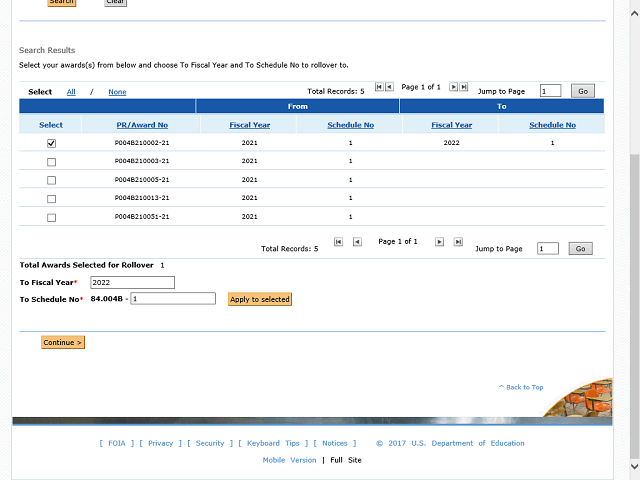Image resolution: width=640 pixels, height=480 pixels.
Task: Click Back to Top link
Action: (524, 387)
